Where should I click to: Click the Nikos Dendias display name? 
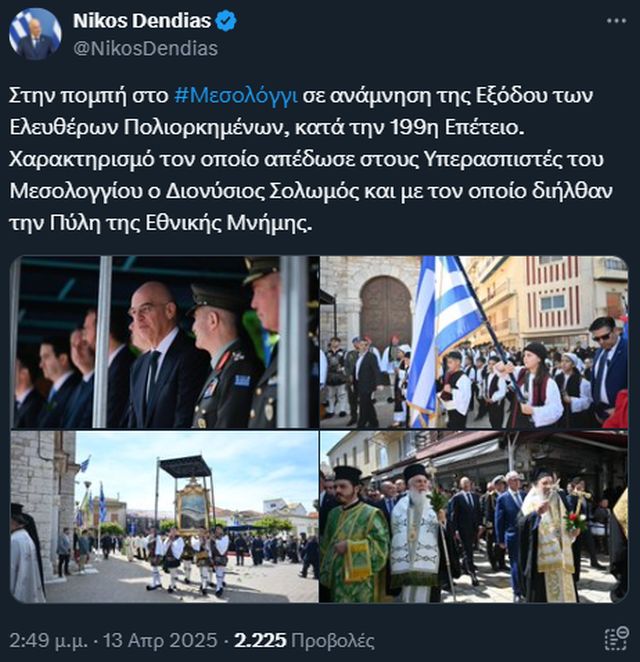pyautogui.click(x=142, y=21)
